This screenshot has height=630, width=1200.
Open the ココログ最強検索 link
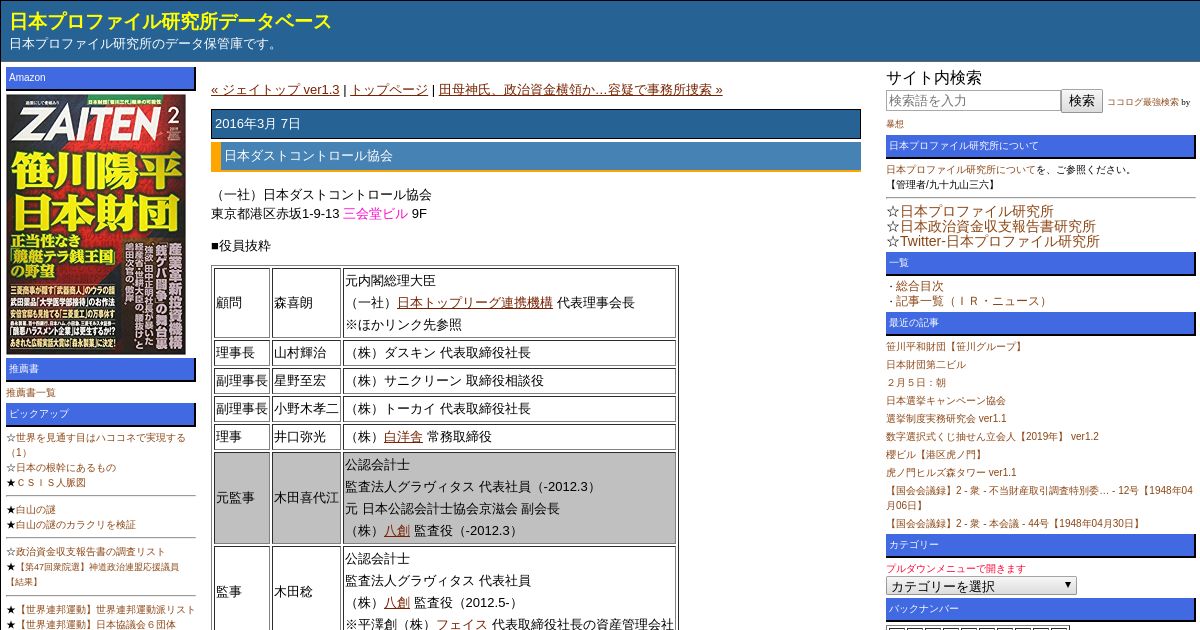(x=1142, y=102)
